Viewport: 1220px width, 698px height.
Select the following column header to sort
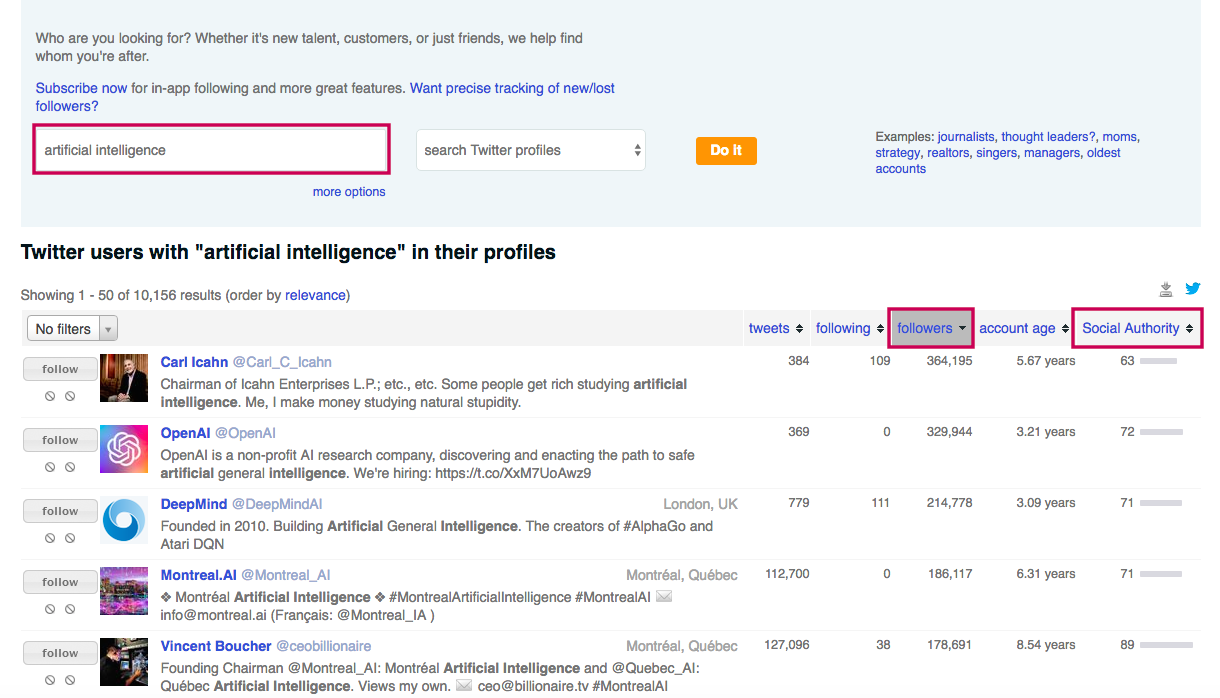[x=843, y=328]
